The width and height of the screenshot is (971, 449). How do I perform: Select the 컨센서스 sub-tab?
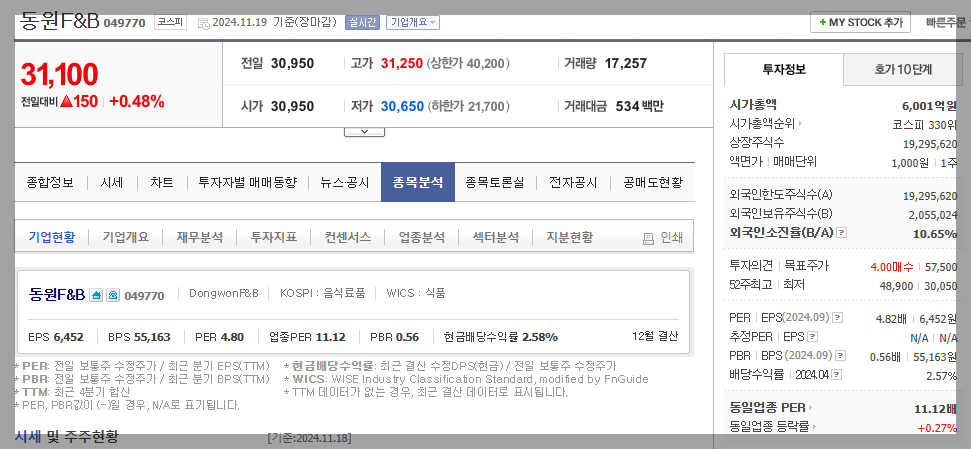click(348, 237)
